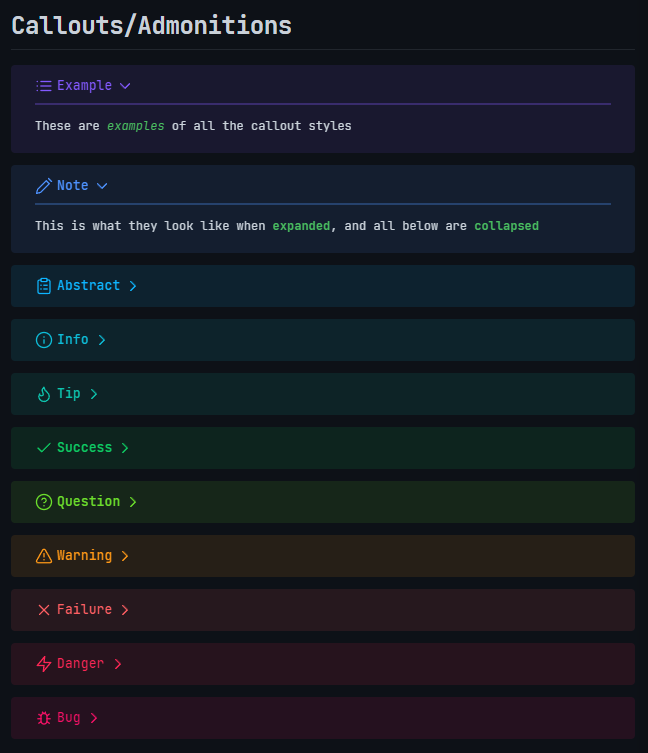
Task: Click the green word expanded
Action: pos(301,226)
